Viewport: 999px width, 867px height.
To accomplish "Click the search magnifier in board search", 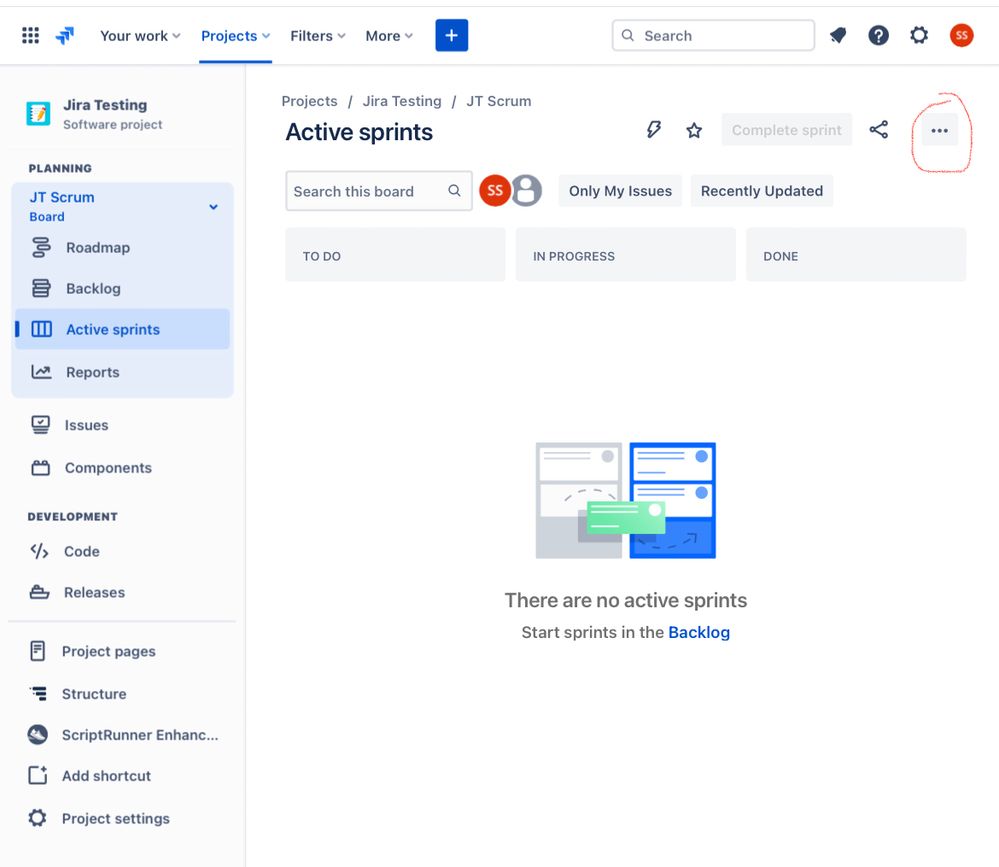I will coord(454,190).
